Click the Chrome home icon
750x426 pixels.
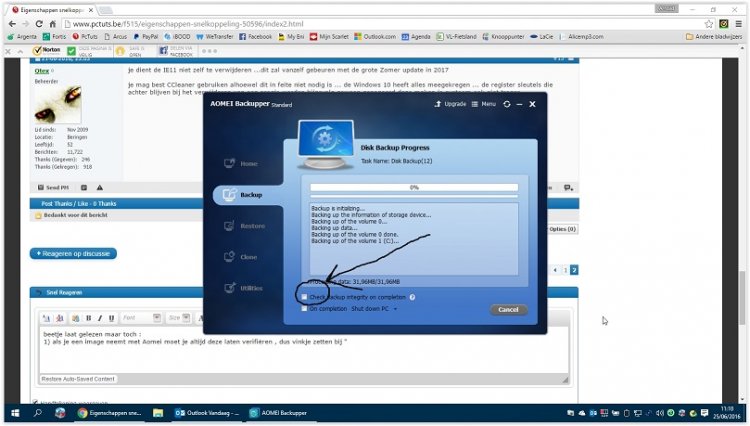point(53,24)
